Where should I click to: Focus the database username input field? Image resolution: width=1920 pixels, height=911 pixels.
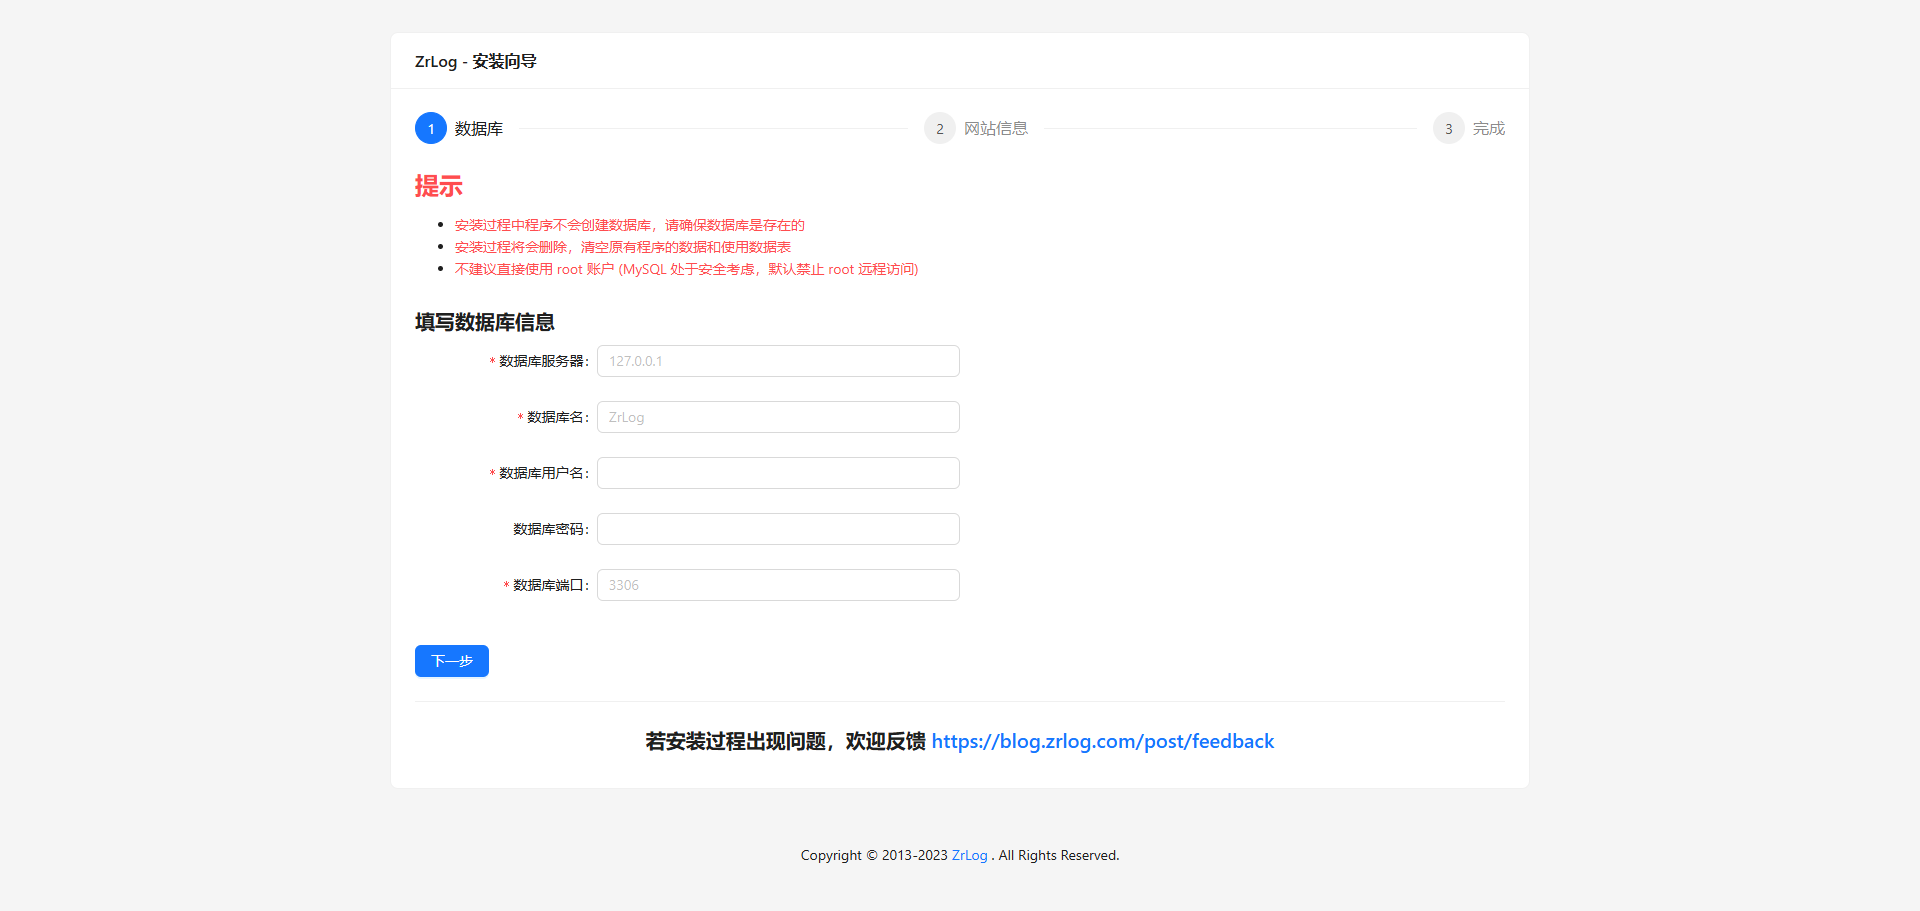tap(778, 473)
